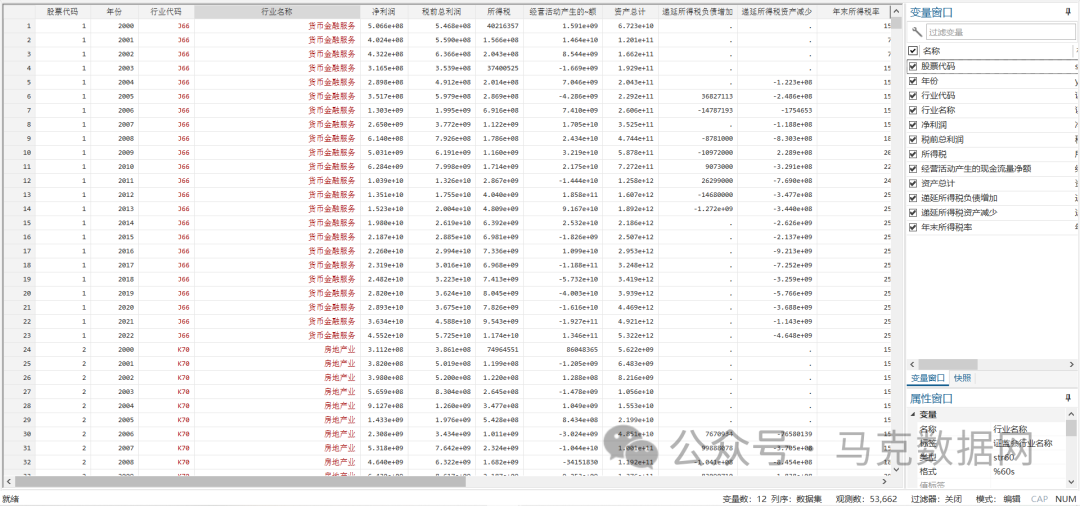1080x506 pixels.
Task: Click the 列序: 数据集 status bar entry
Action: click(798, 498)
